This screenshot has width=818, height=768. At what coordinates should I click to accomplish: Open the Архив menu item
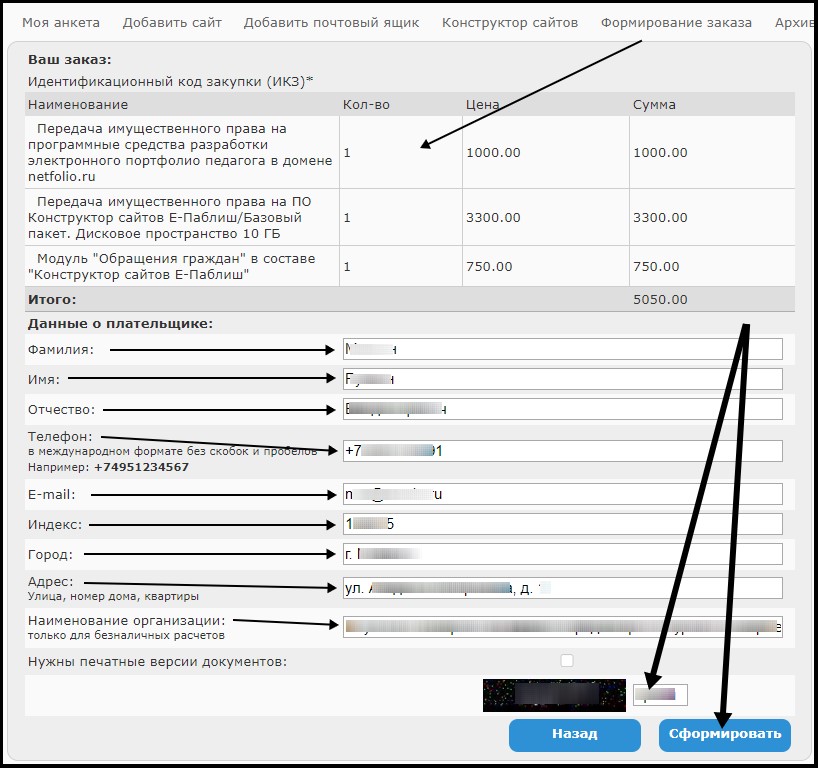click(795, 22)
